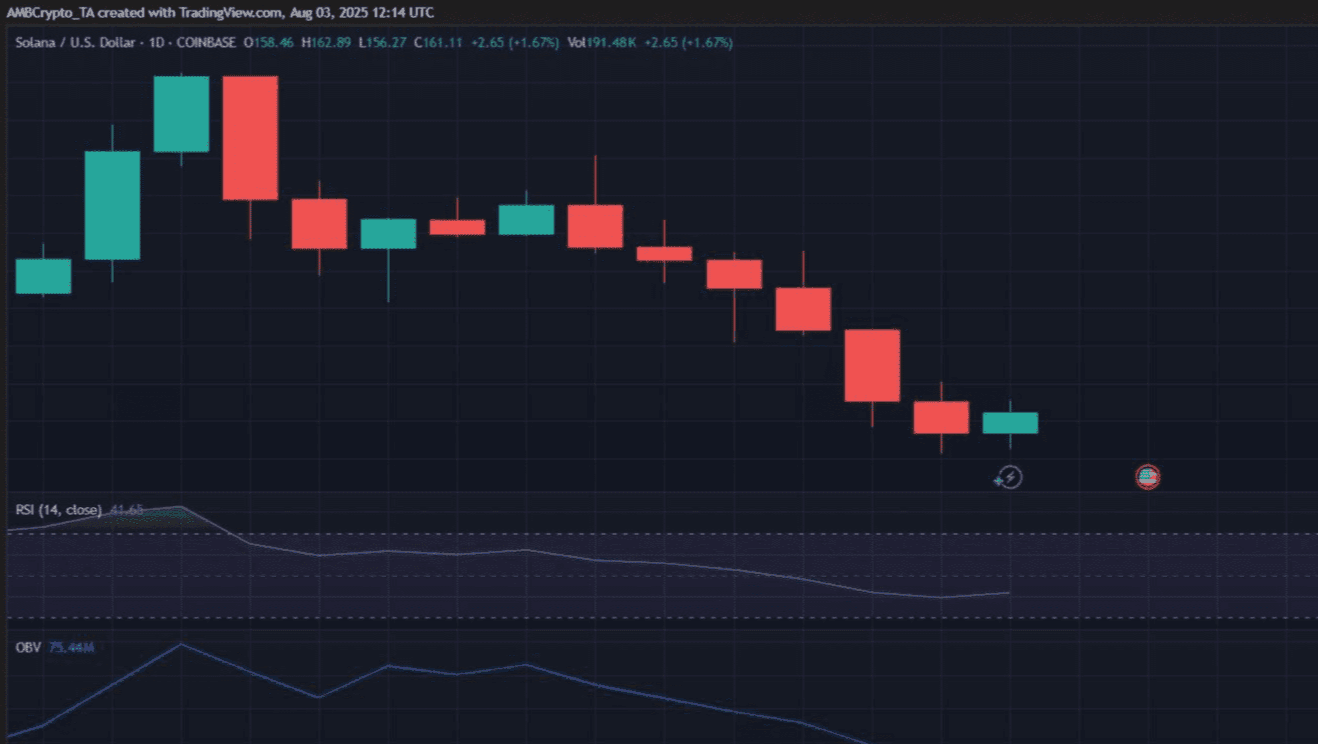This screenshot has width=1319, height=744.
Task: Click the OBV value 75.44M
Action: pyautogui.click(x=71, y=648)
